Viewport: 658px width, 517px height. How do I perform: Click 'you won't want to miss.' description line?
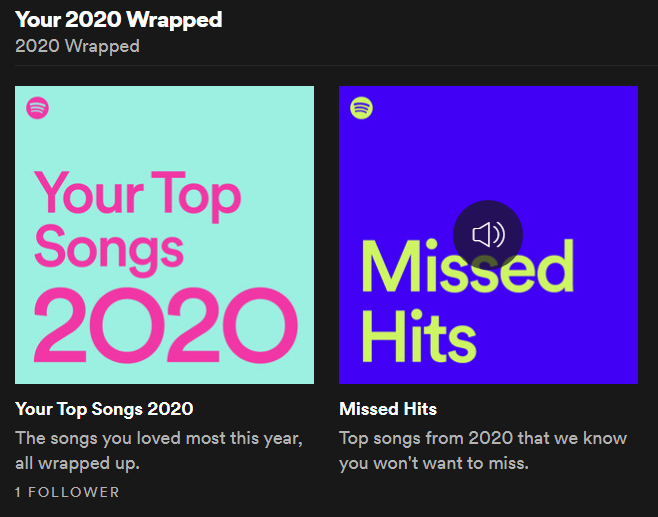pyautogui.click(x=433, y=463)
